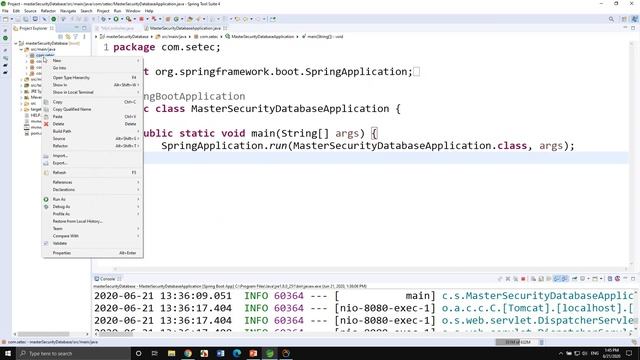Open the Team submenu

coord(93,229)
